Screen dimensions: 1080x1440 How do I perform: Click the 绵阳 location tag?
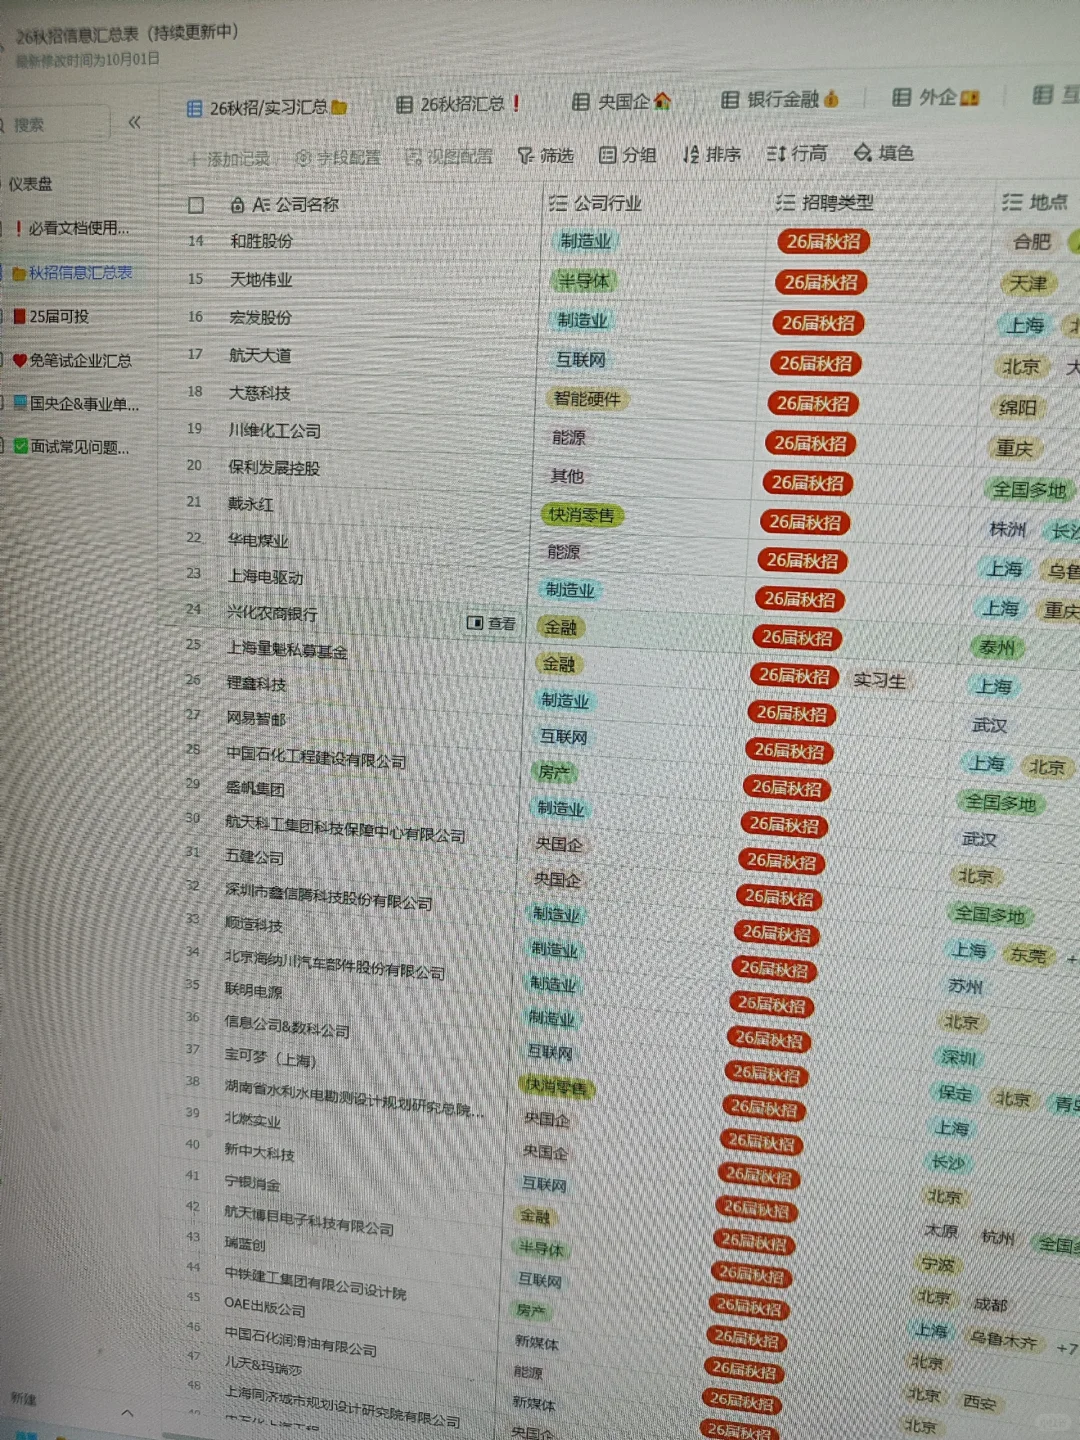point(1018,407)
